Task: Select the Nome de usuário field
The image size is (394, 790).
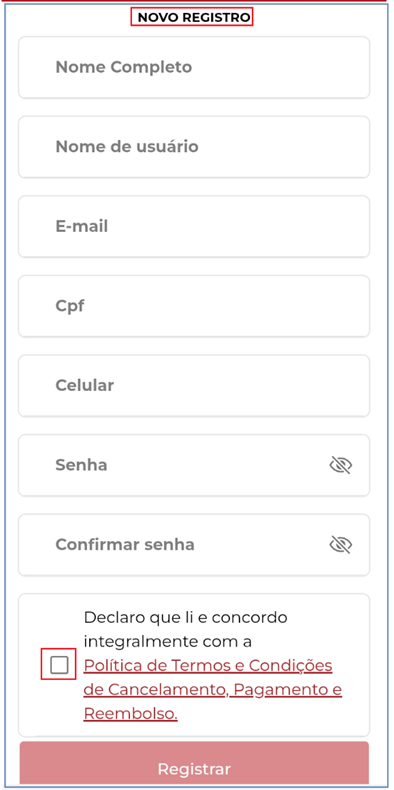Action: (194, 147)
